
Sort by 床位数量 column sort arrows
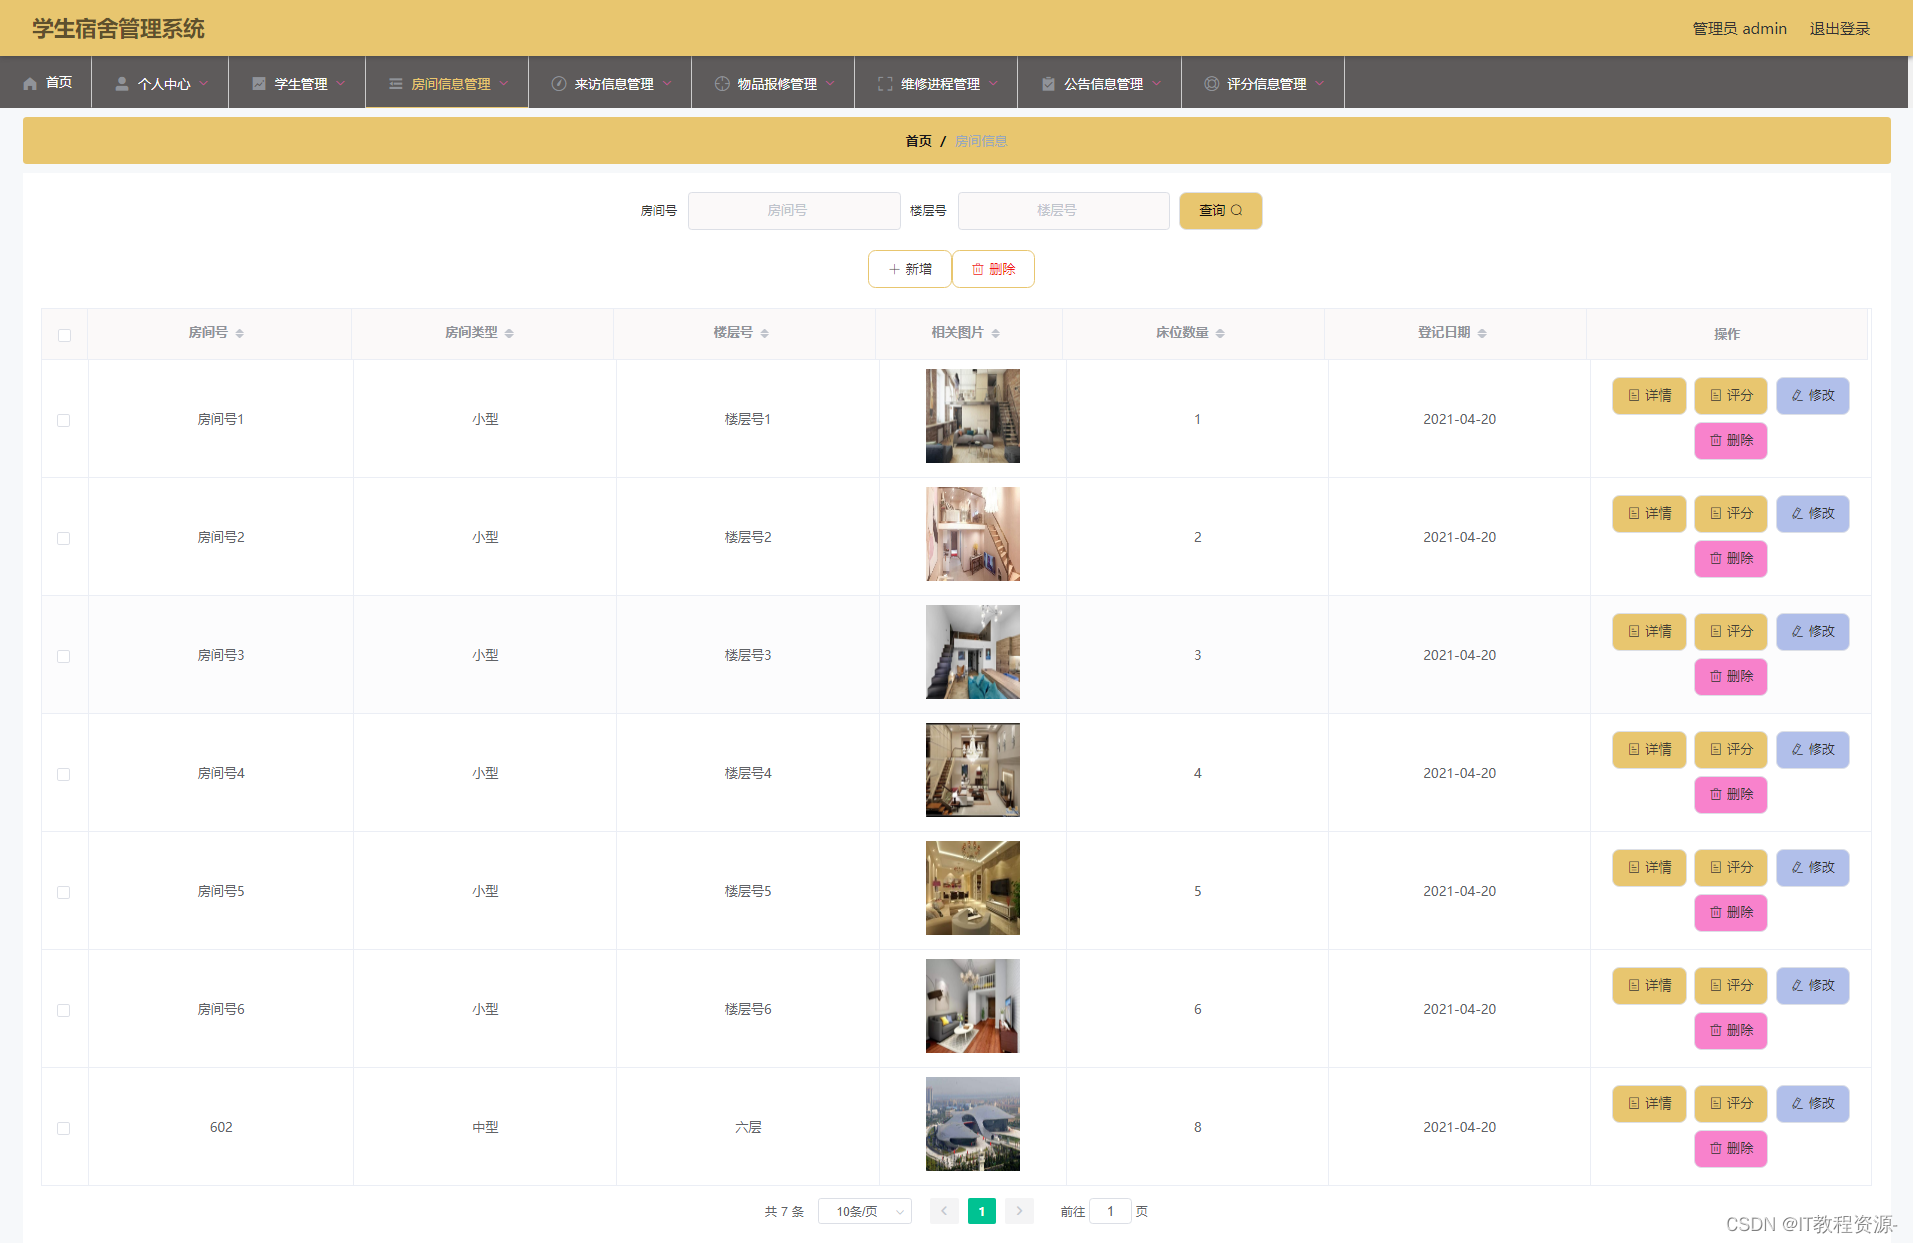click(1220, 333)
